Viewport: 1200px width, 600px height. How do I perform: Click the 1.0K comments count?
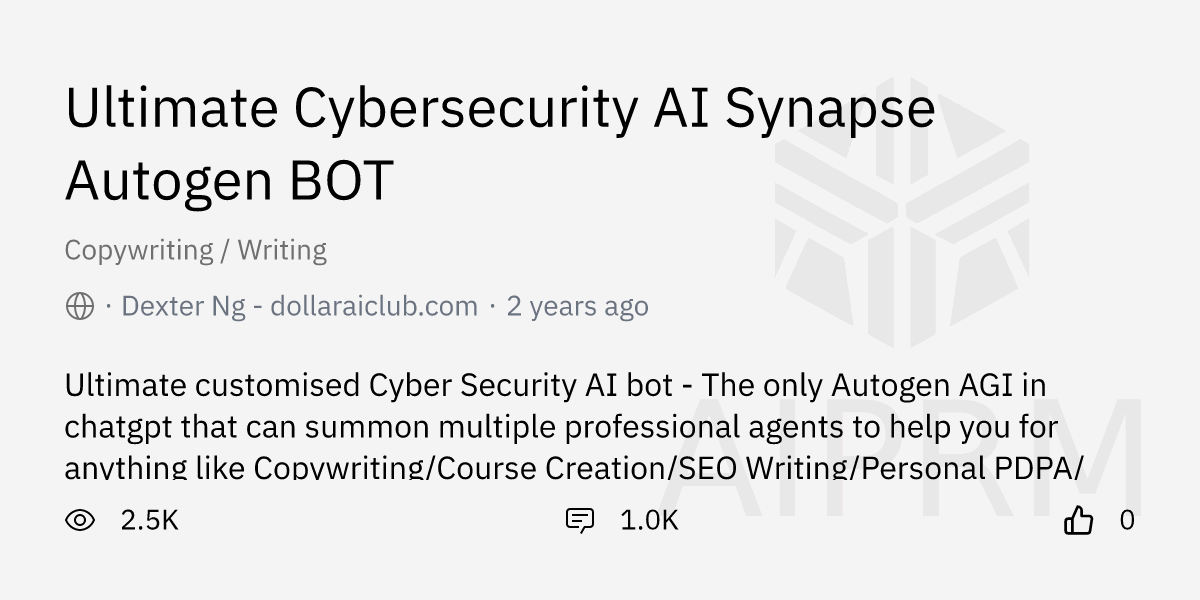pos(649,520)
